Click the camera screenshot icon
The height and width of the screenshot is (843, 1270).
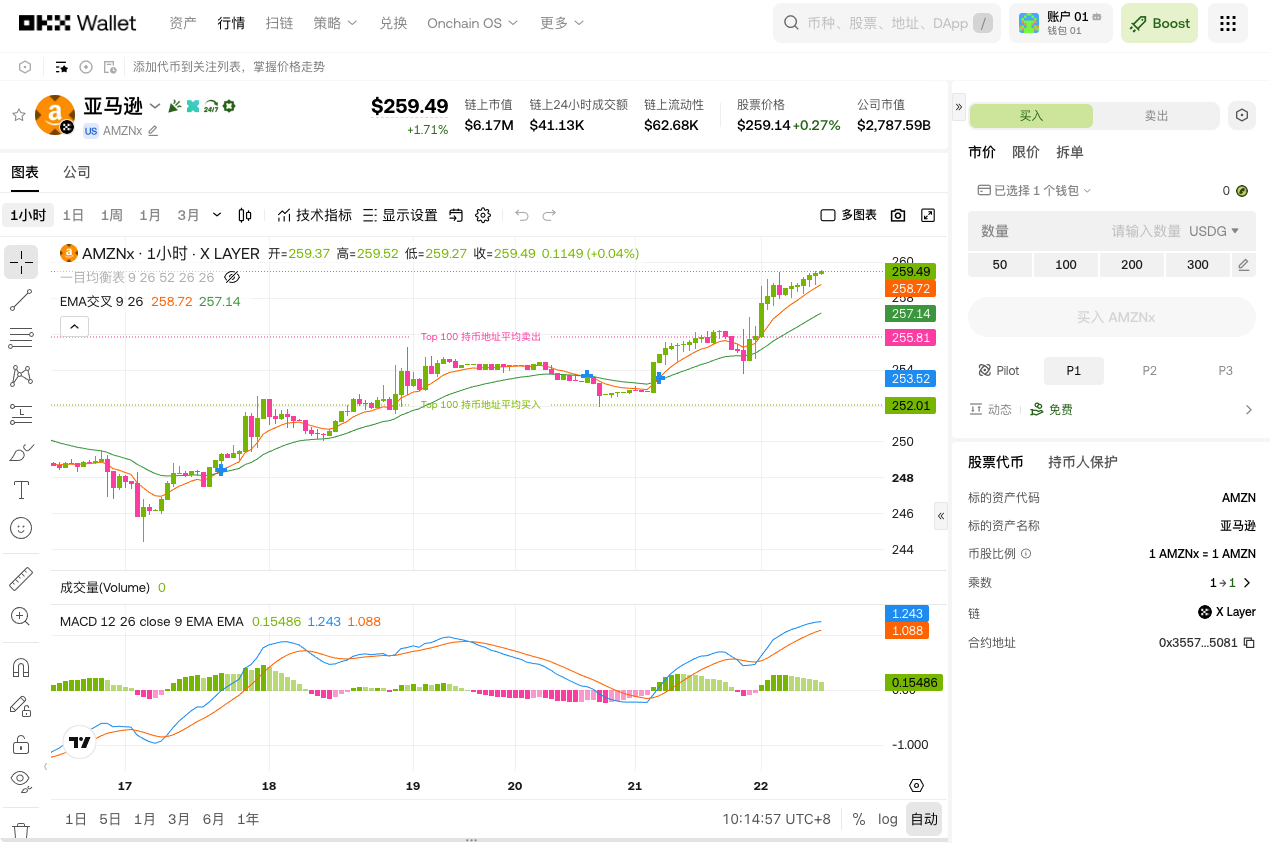898,215
